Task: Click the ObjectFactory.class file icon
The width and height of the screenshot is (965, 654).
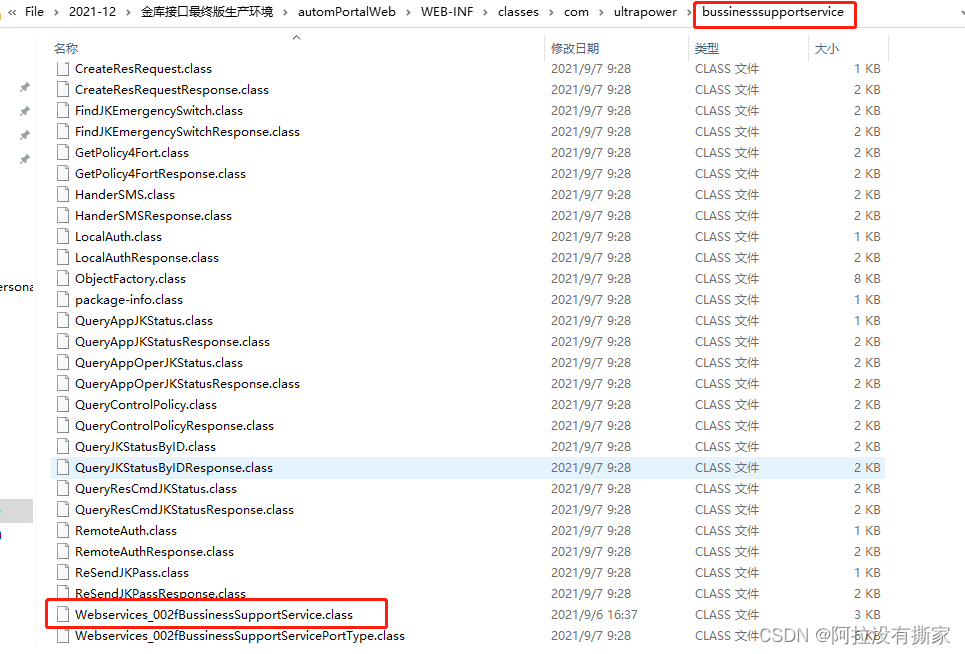Action: [62, 279]
